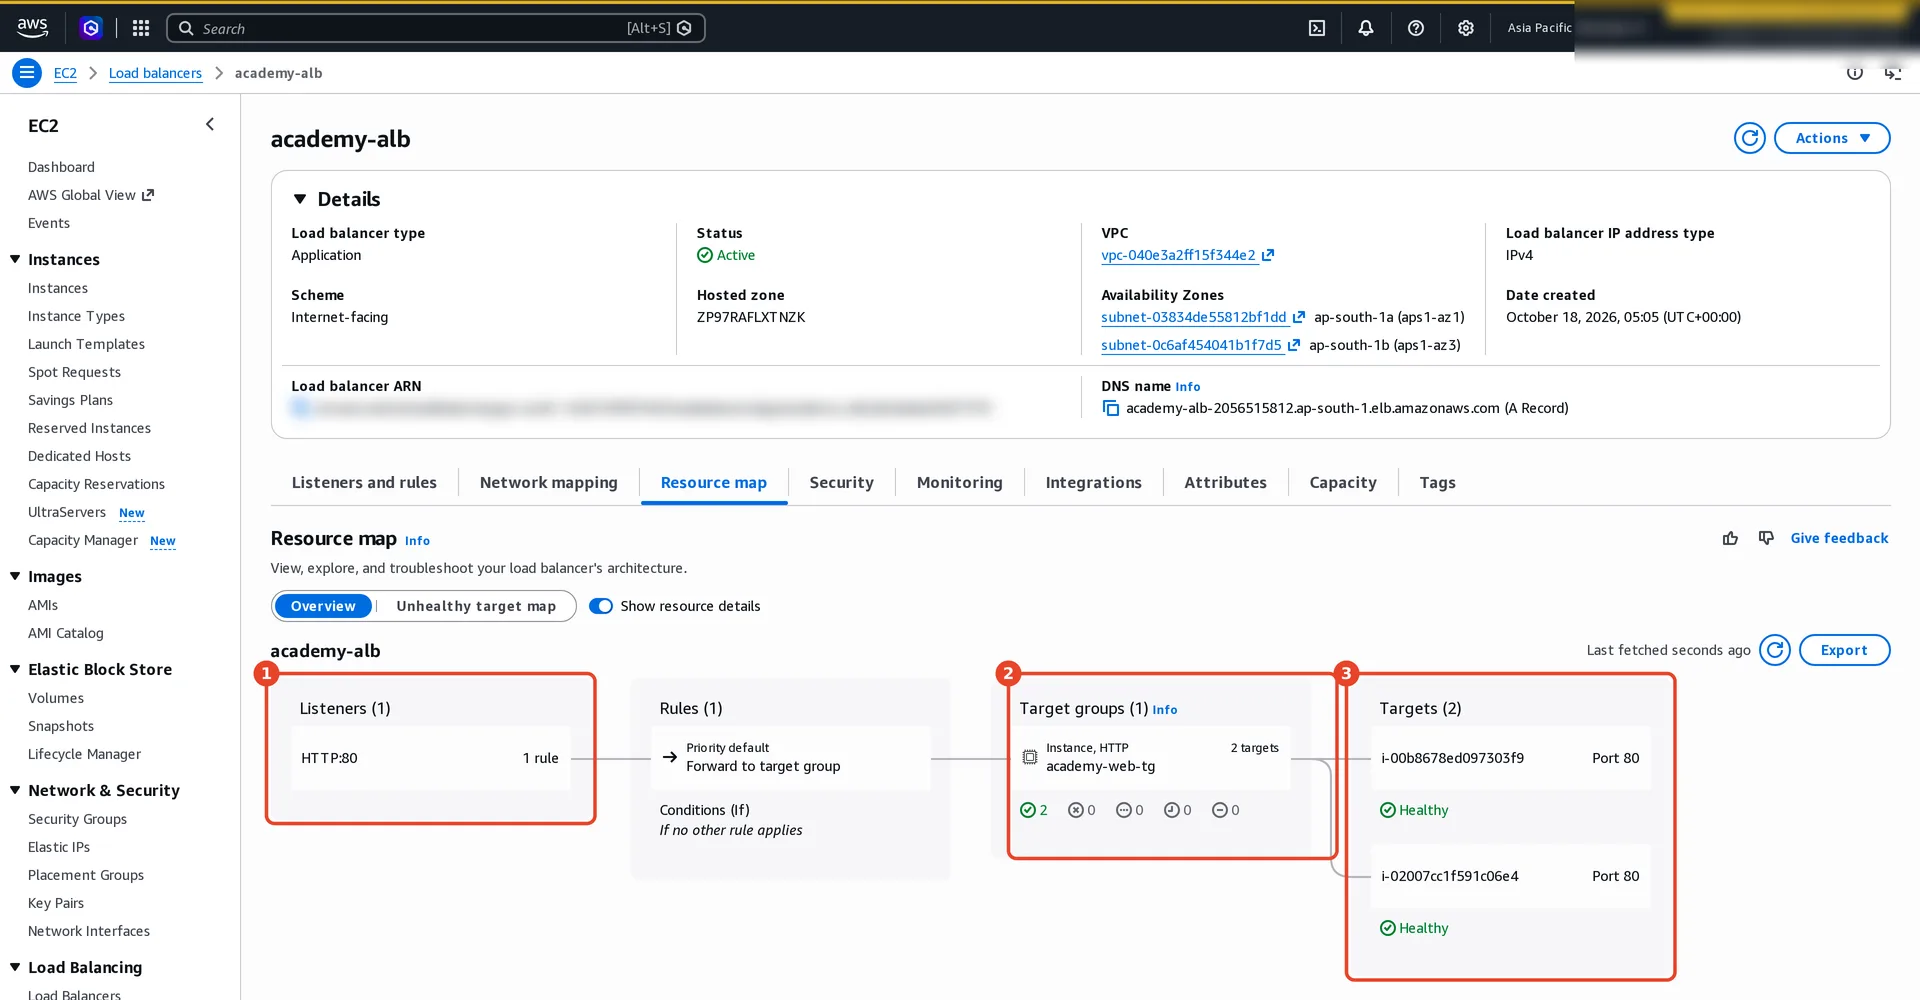Viewport: 1920px width, 1000px height.
Task: Select the academy-web-tg target group
Action: (1150, 757)
